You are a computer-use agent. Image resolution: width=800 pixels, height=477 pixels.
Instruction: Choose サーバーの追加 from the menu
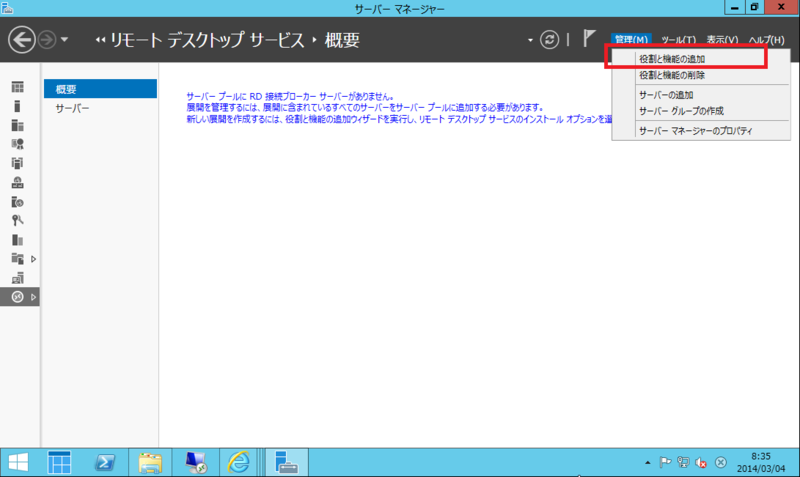coord(701,95)
